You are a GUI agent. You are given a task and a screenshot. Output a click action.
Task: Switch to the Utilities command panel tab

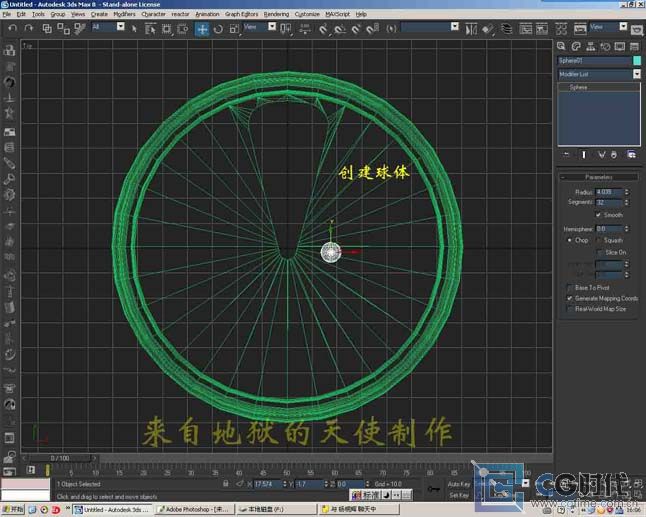pos(634,47)
